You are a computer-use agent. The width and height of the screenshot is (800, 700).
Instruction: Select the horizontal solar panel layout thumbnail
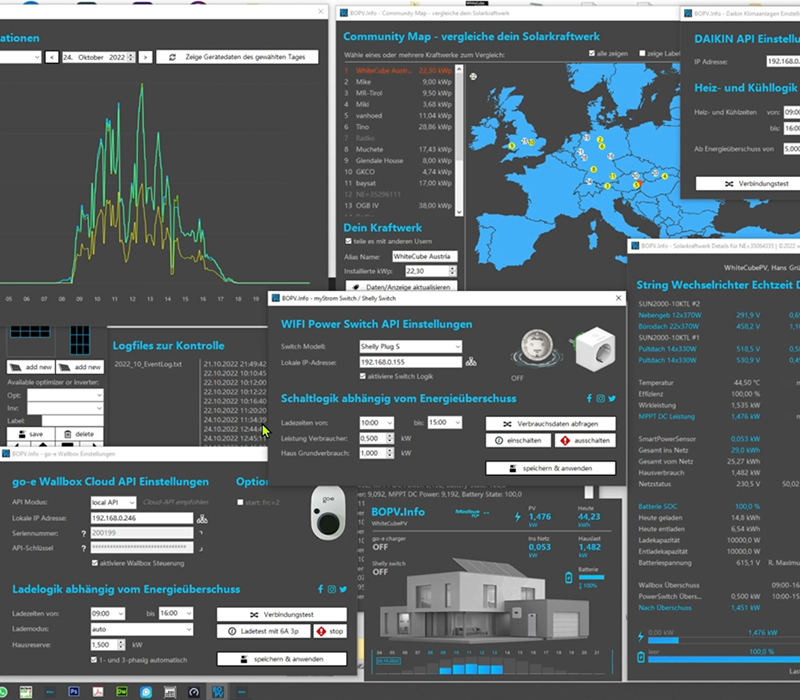30,331
